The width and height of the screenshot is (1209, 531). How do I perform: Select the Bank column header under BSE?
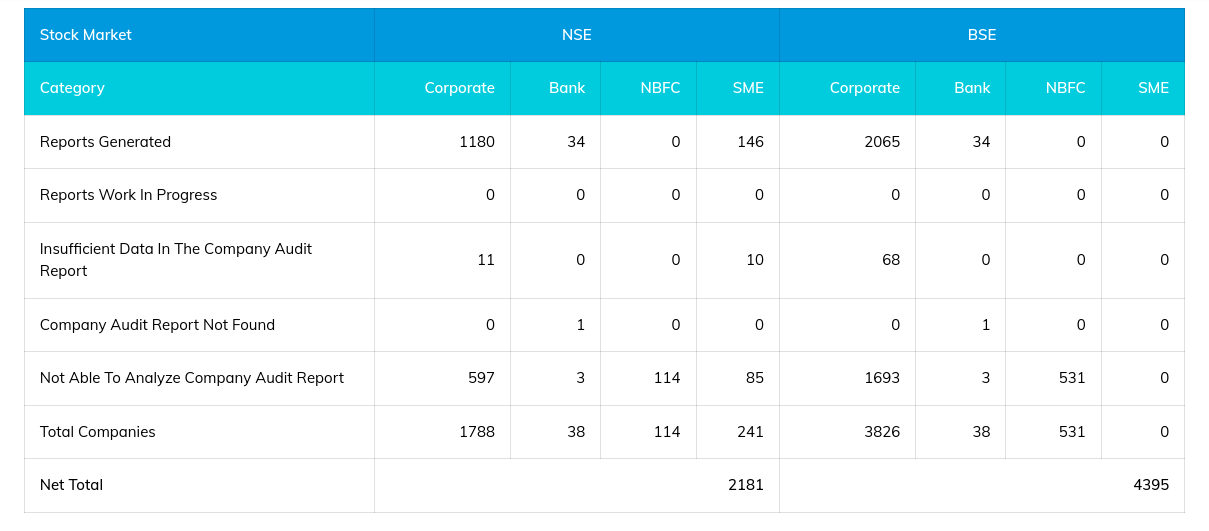click(x=961, y=88)
